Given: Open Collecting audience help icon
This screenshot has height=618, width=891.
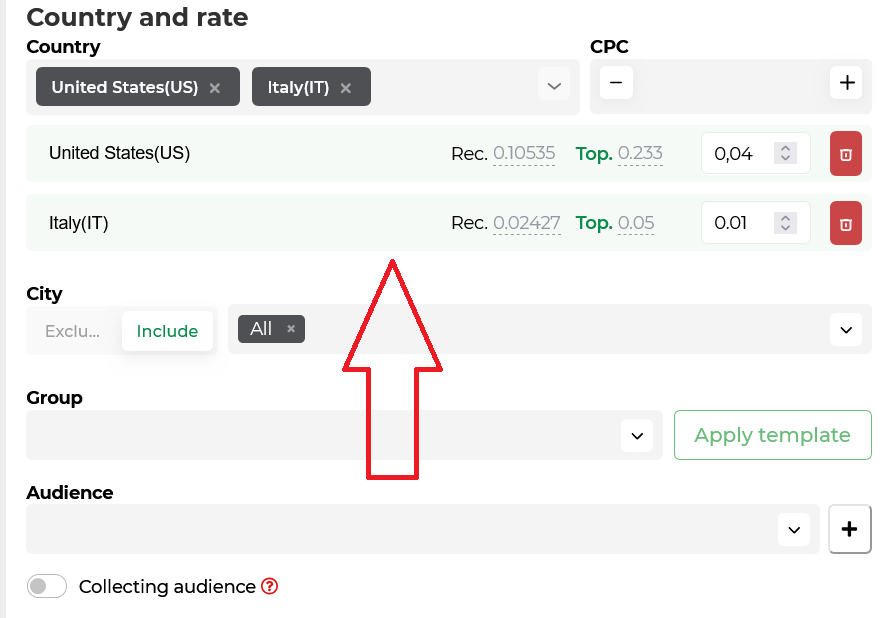Looking at the screenshot, I should [269, 586].
